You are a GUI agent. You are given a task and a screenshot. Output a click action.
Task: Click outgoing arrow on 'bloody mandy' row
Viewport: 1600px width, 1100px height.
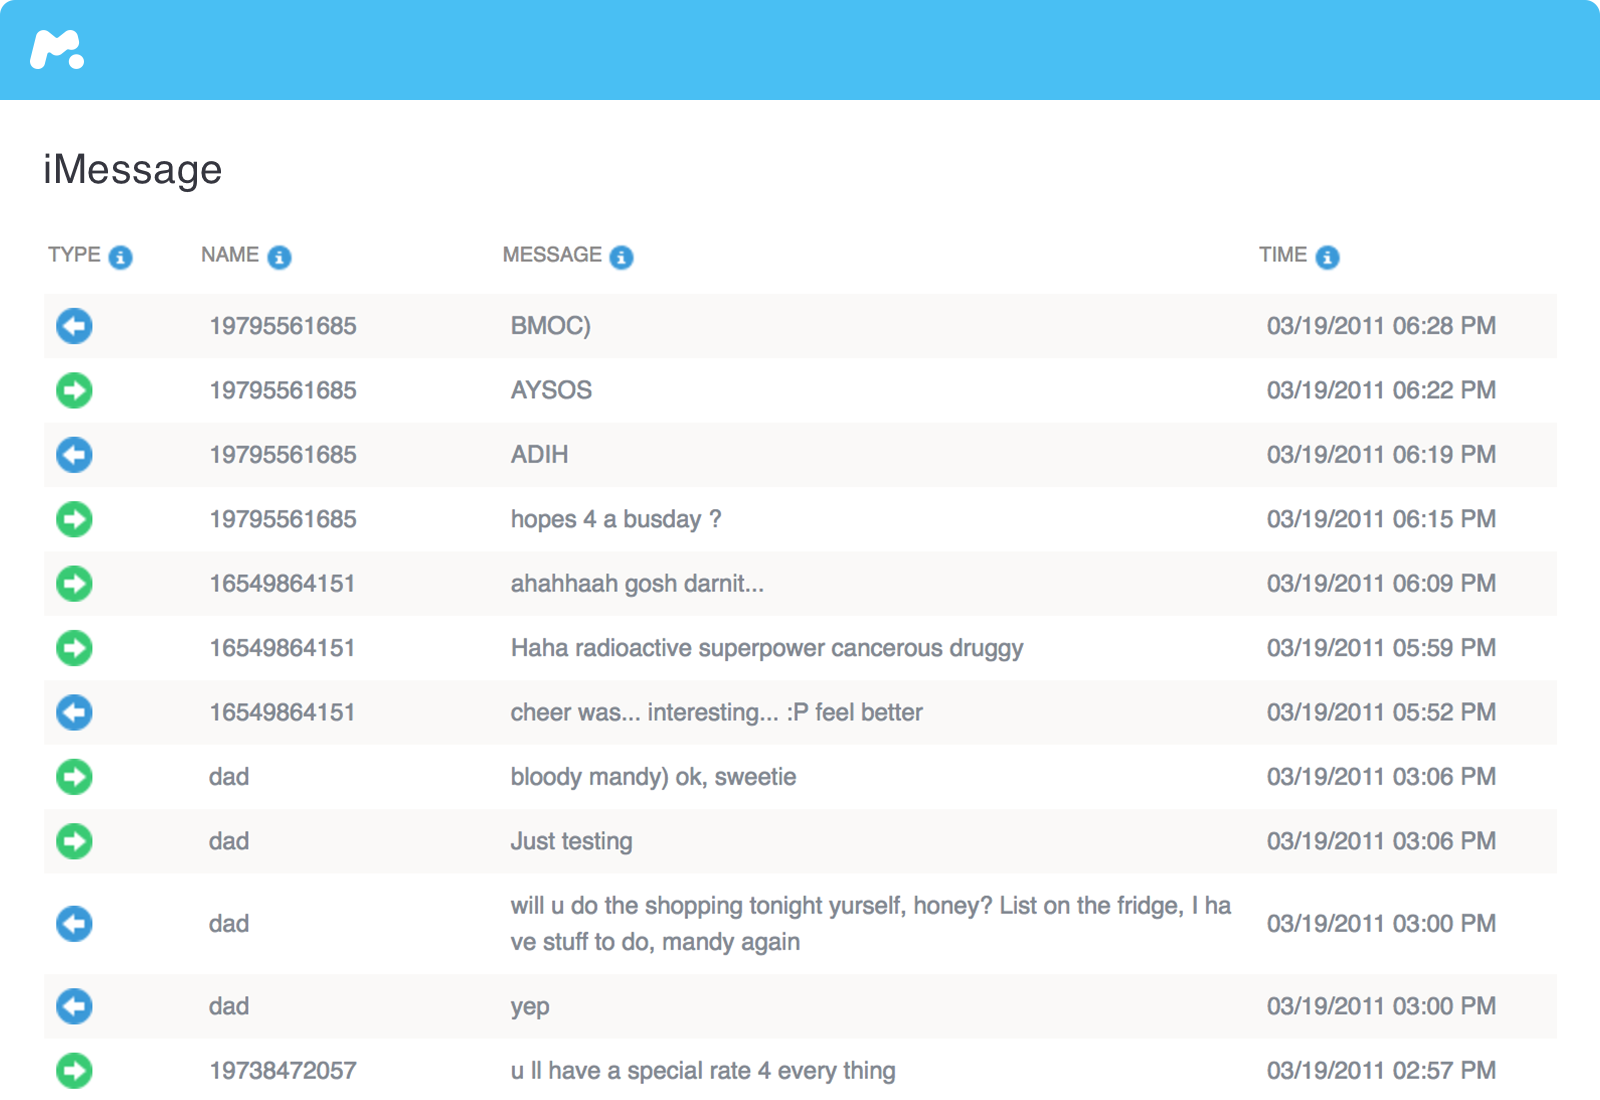tap(74, 777)
